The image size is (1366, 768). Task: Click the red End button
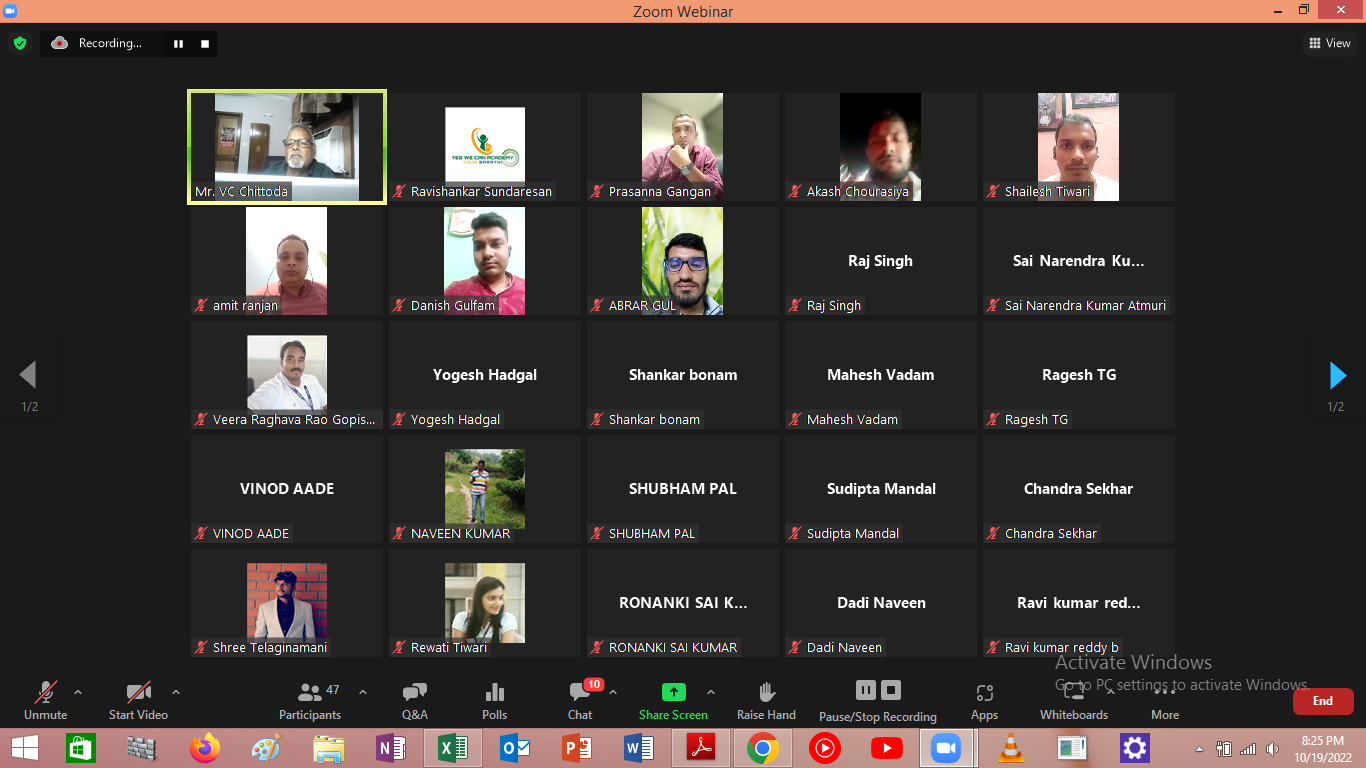coord(1322,701)
